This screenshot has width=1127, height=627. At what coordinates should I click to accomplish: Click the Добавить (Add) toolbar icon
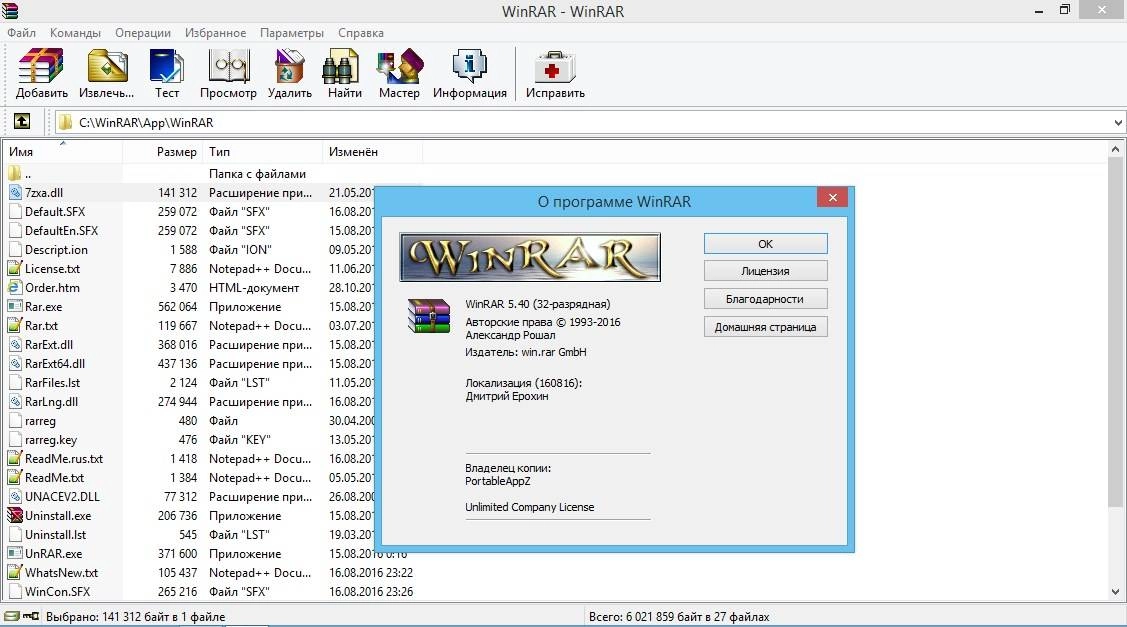pyautogui.click(x=41, y=73)
